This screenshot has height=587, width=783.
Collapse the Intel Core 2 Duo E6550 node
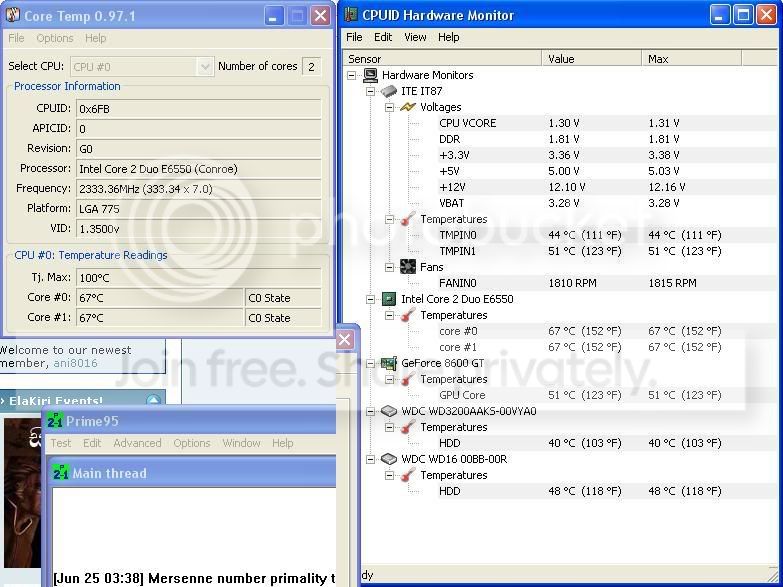pos(370,299)
